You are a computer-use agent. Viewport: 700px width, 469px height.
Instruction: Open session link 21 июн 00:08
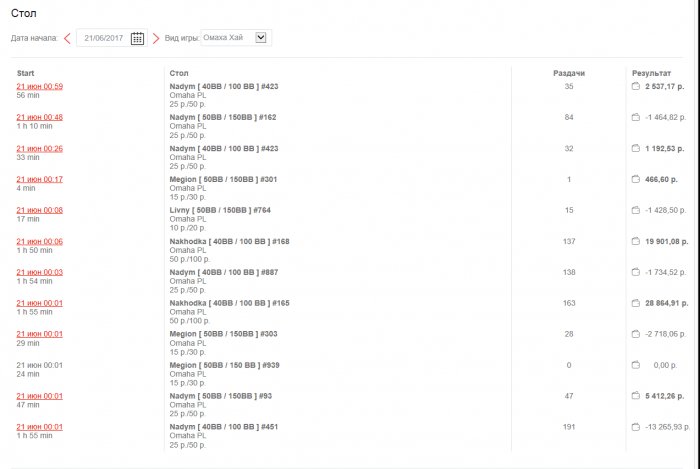click(40, 210)
